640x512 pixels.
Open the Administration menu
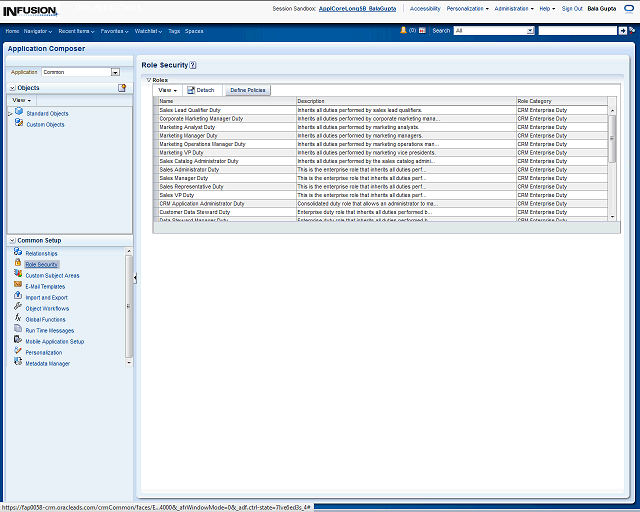point(514,8)
